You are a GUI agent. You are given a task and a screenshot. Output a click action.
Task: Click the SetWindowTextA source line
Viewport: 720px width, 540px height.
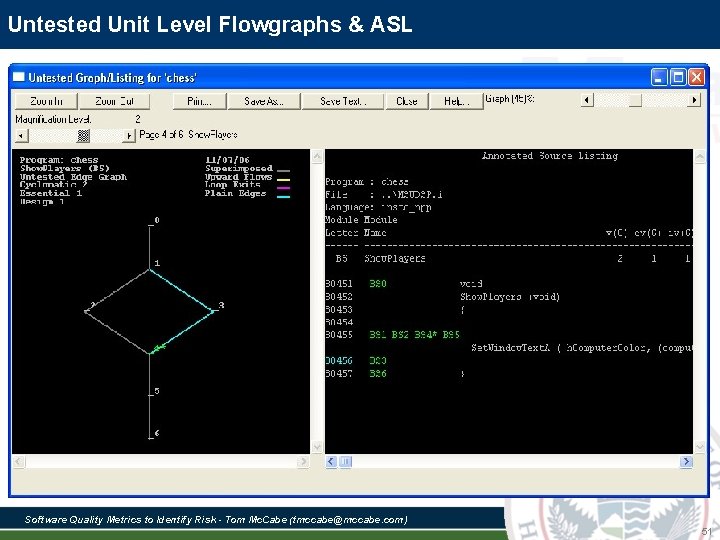pos(581,348)
